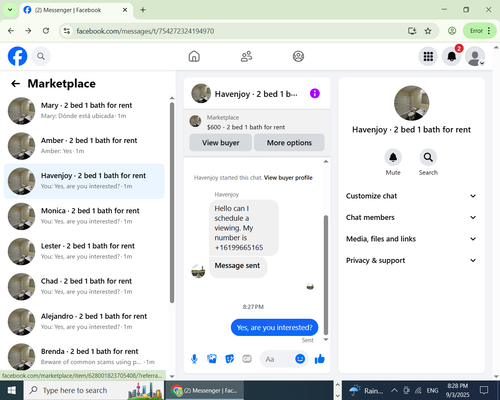Close the Messenger | Facebook tab
500x400 pixels.
click(x=125, y=10)
